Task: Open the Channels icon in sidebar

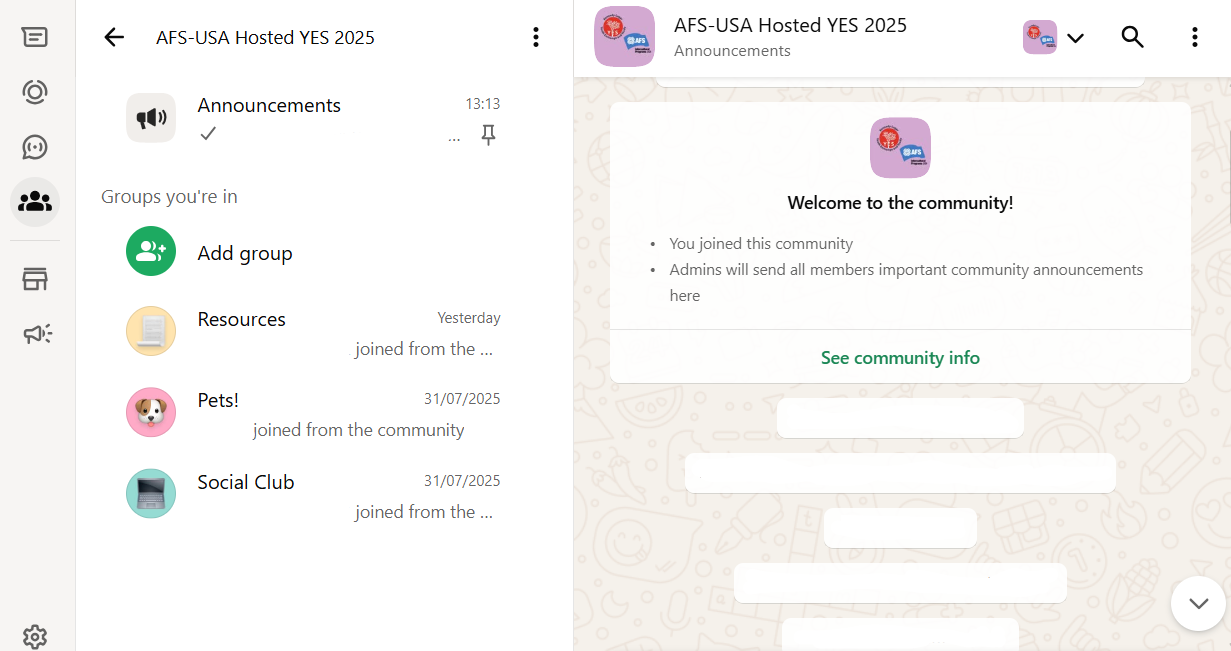Action: (35, 148)
